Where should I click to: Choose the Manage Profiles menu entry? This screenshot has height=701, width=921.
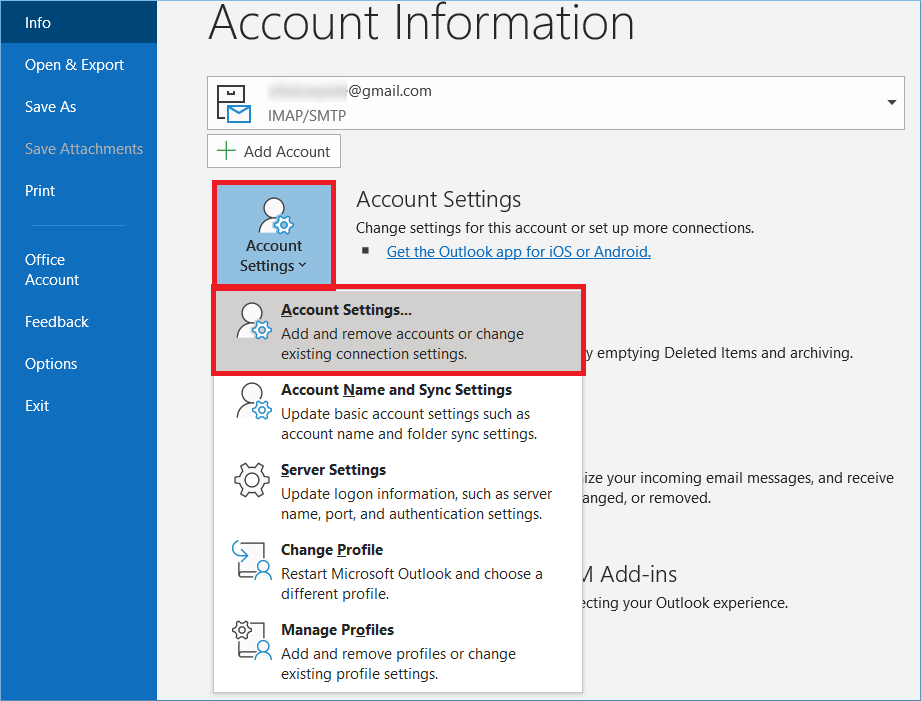(398, 651)
